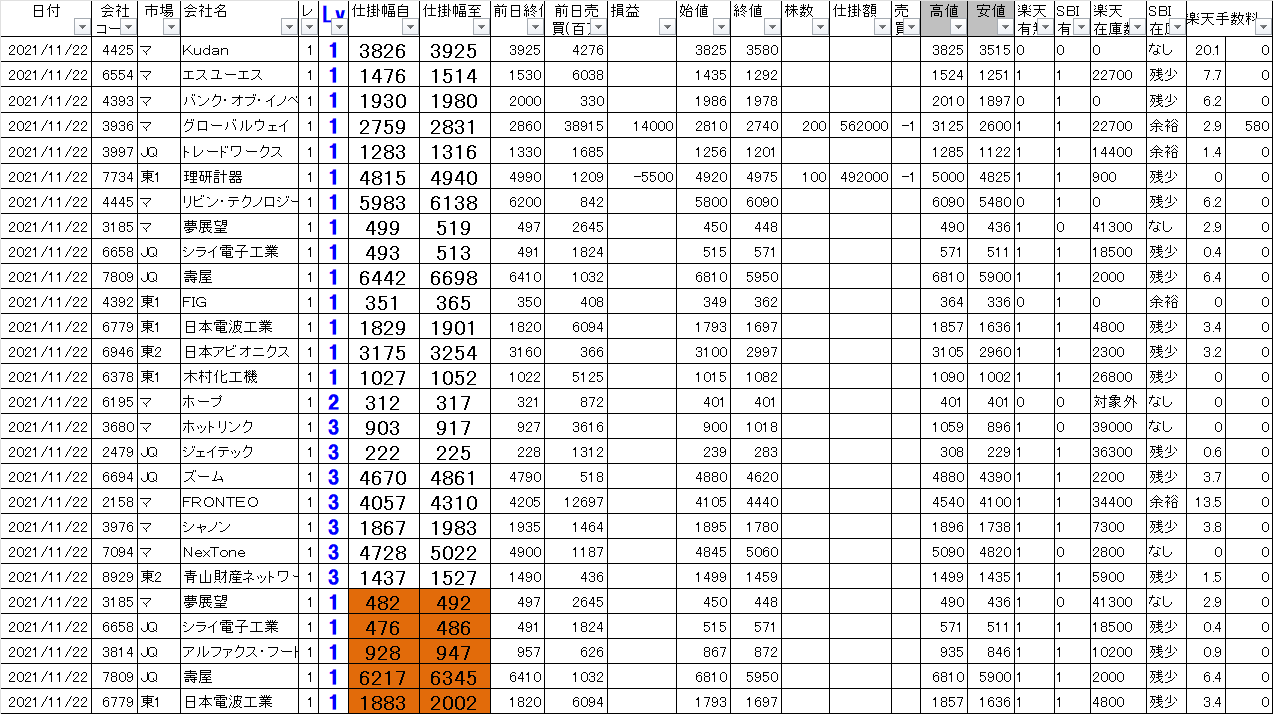Select the 木村化工機 company name cell
Screen dimensions: 1273x714
pos(240,376)
